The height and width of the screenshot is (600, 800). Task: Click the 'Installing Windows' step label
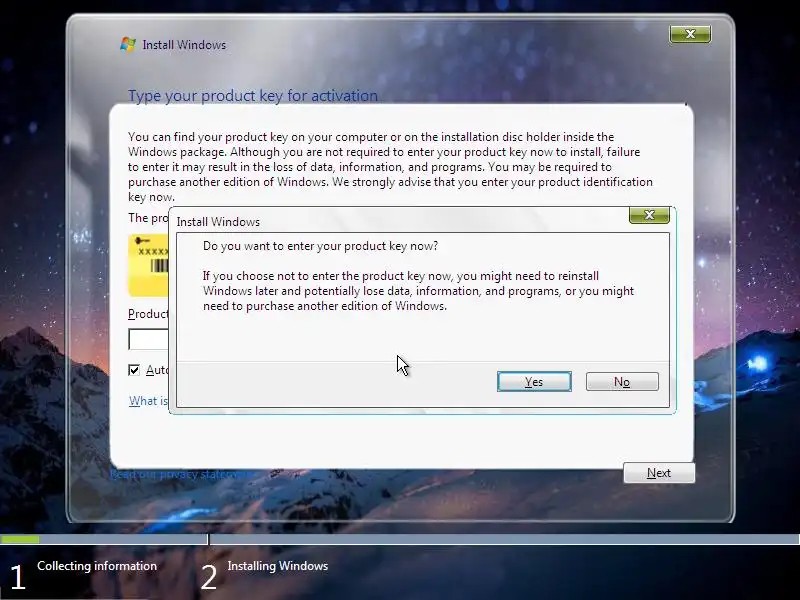[x=278, y=566]
